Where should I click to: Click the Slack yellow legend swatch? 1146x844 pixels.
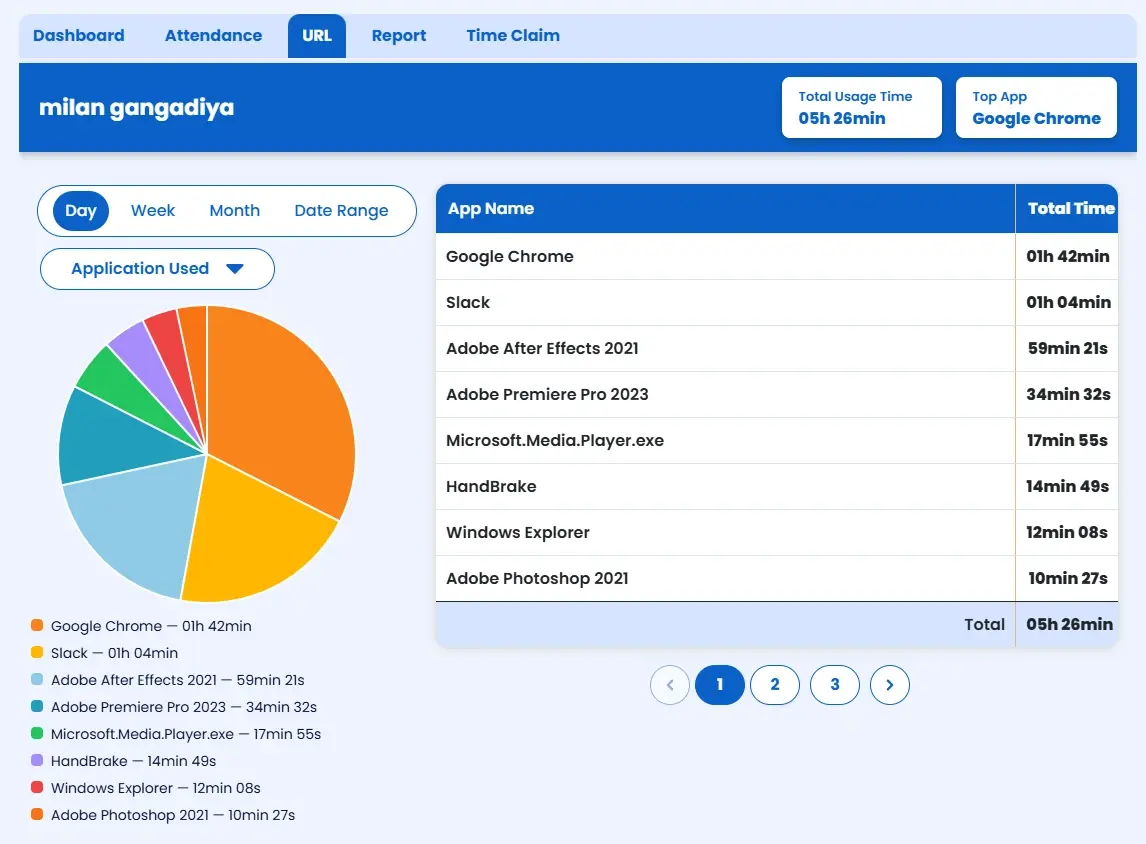(x=37, y=653)
